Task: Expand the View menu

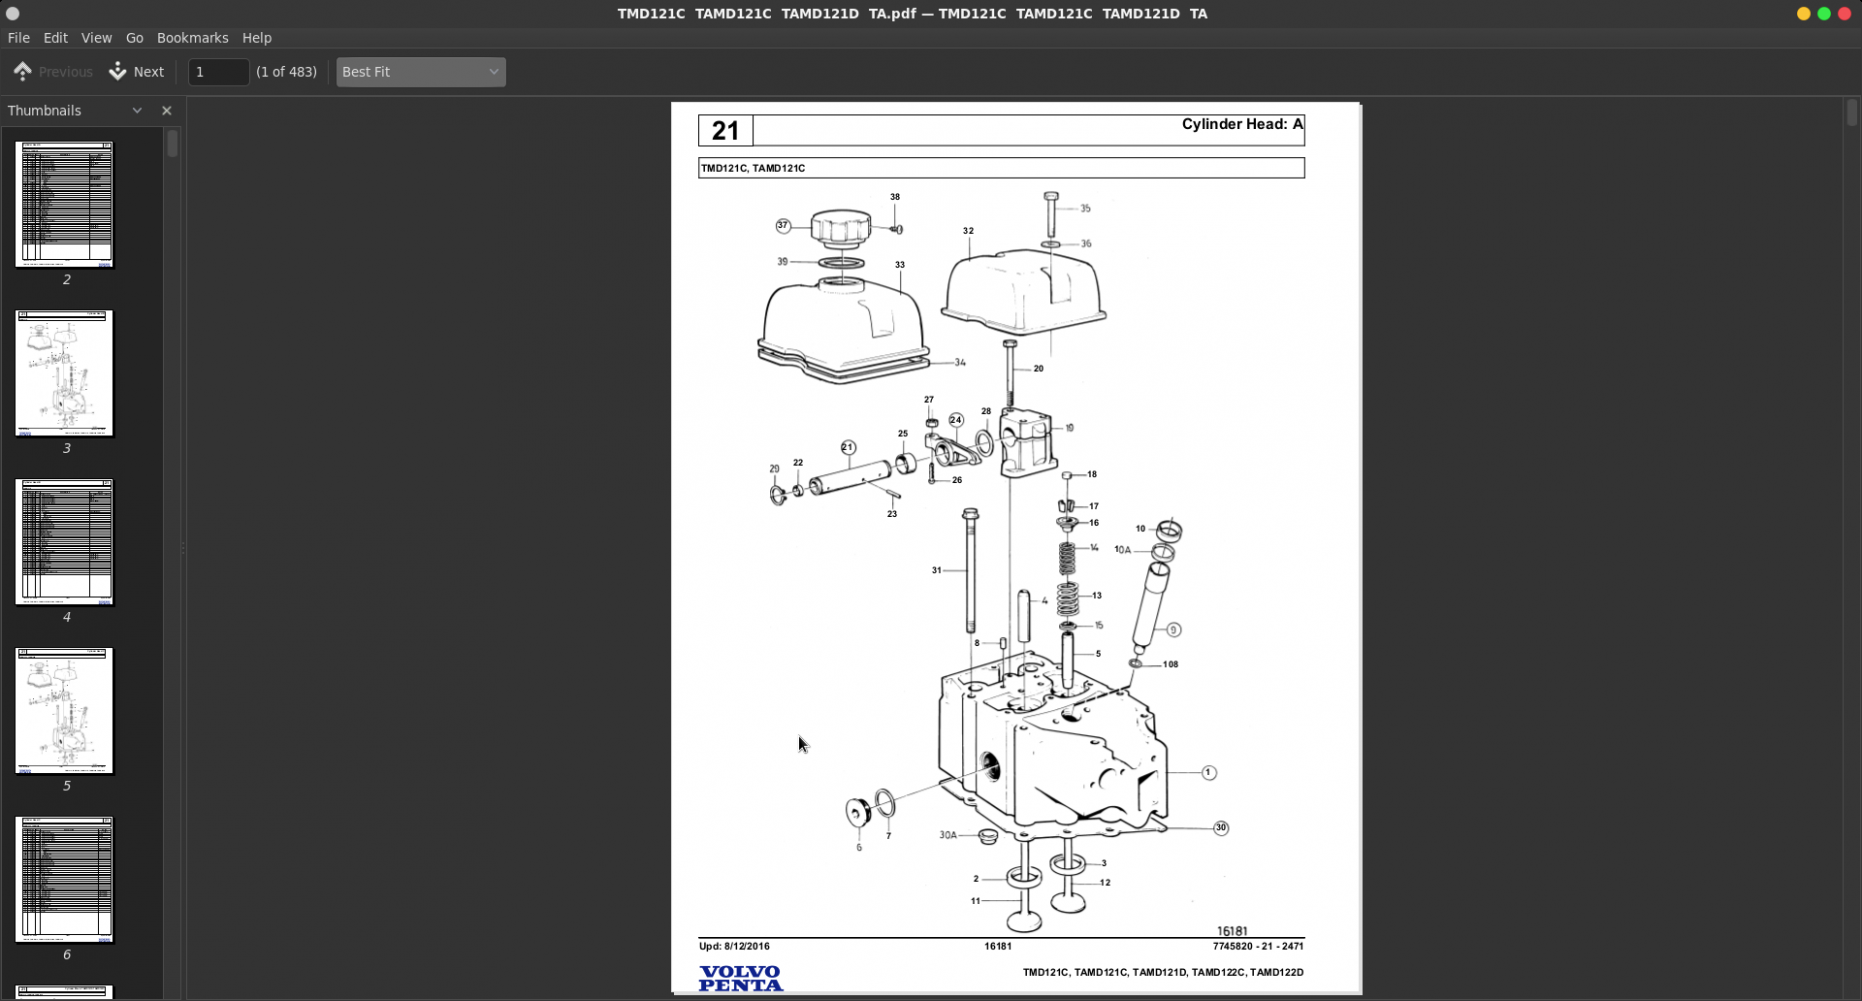Action: pos(96,37)
